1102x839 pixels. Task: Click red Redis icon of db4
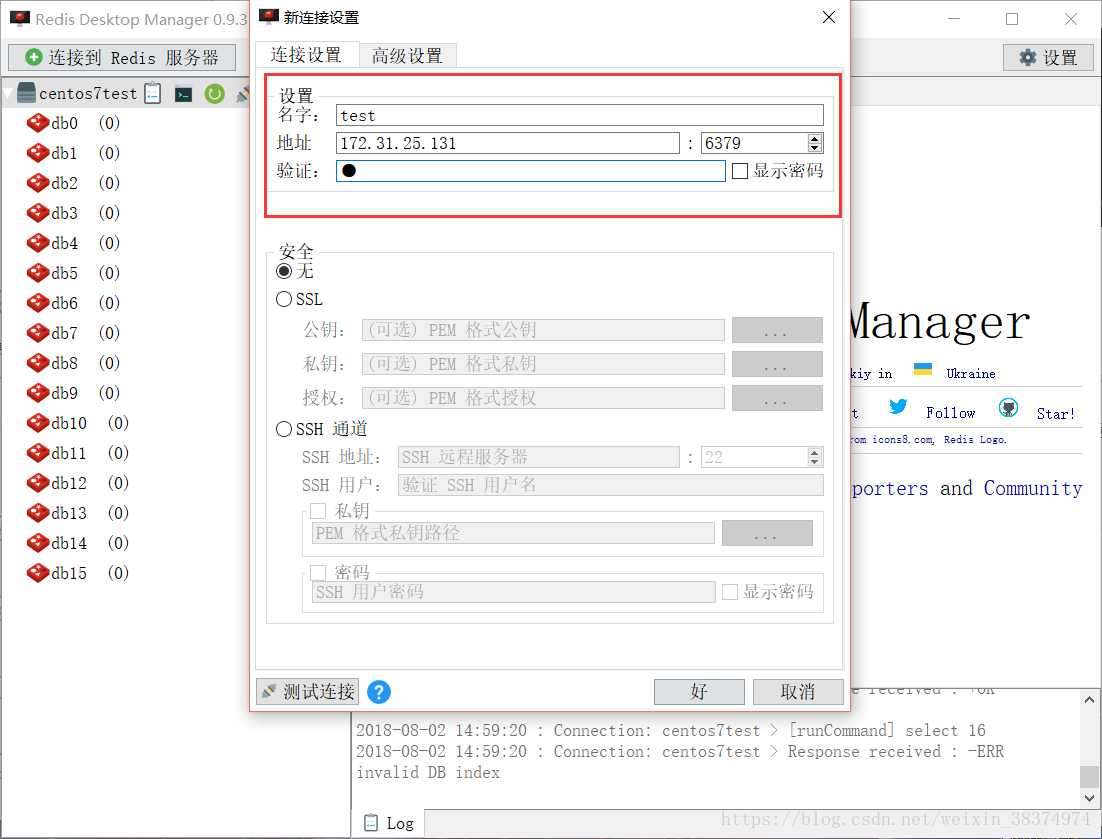point(38,243)
